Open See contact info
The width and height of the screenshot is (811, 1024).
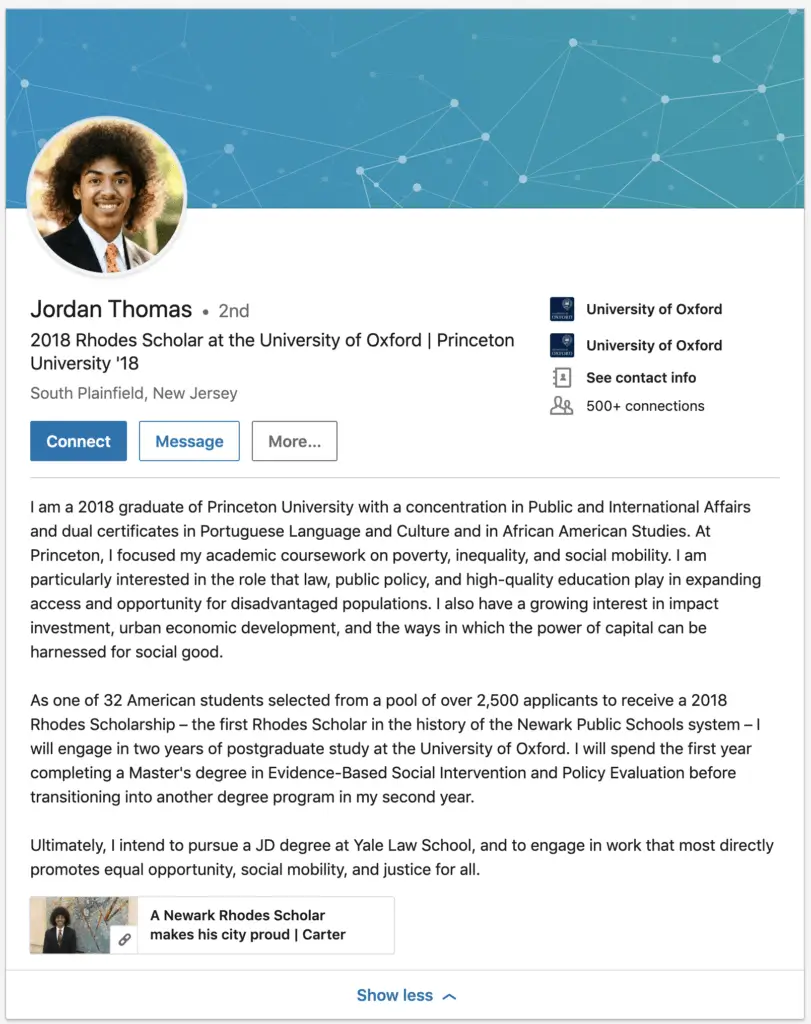coord(641,377)
